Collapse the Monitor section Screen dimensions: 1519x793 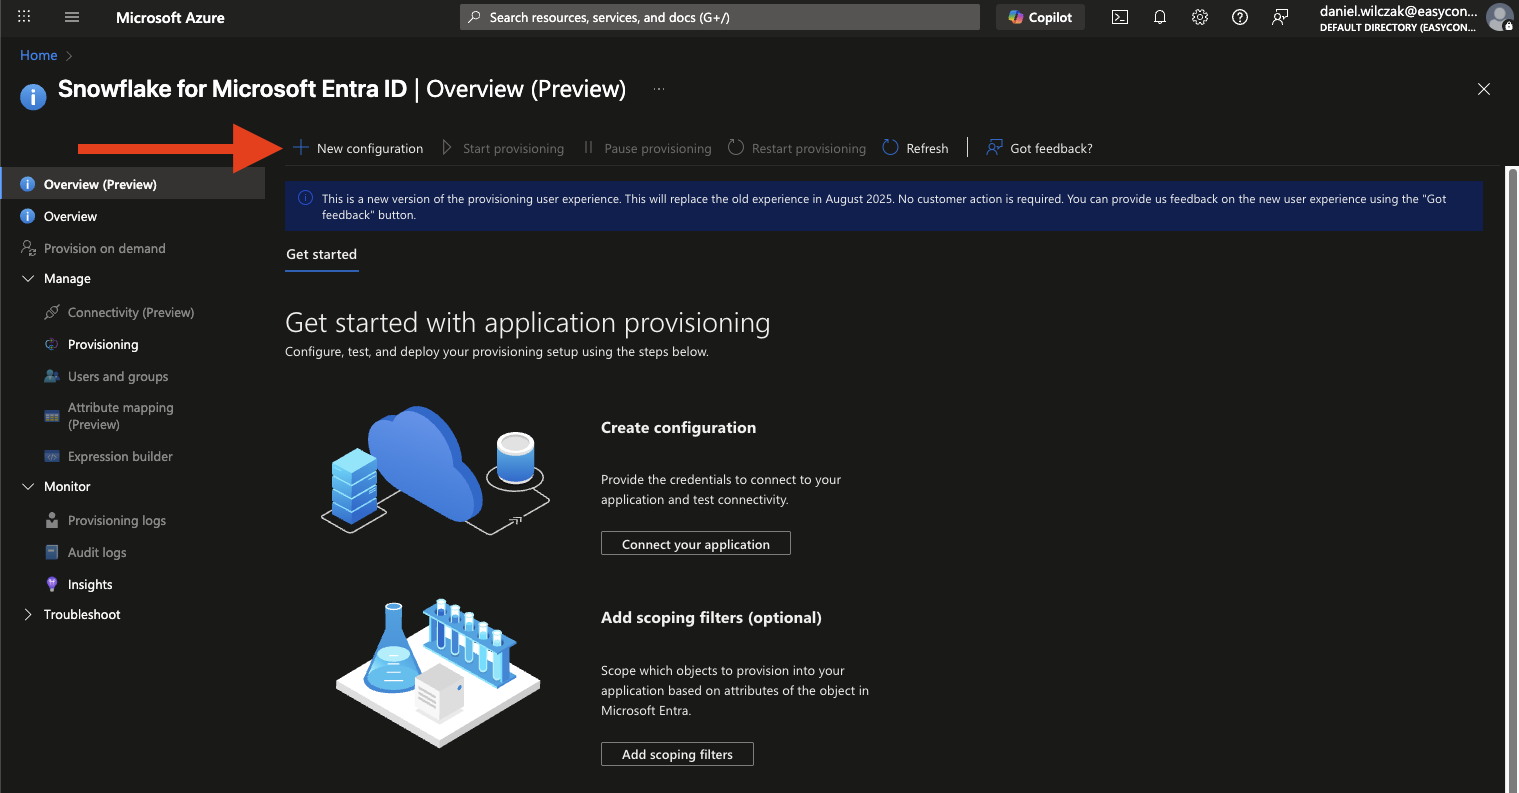point(28,487)
